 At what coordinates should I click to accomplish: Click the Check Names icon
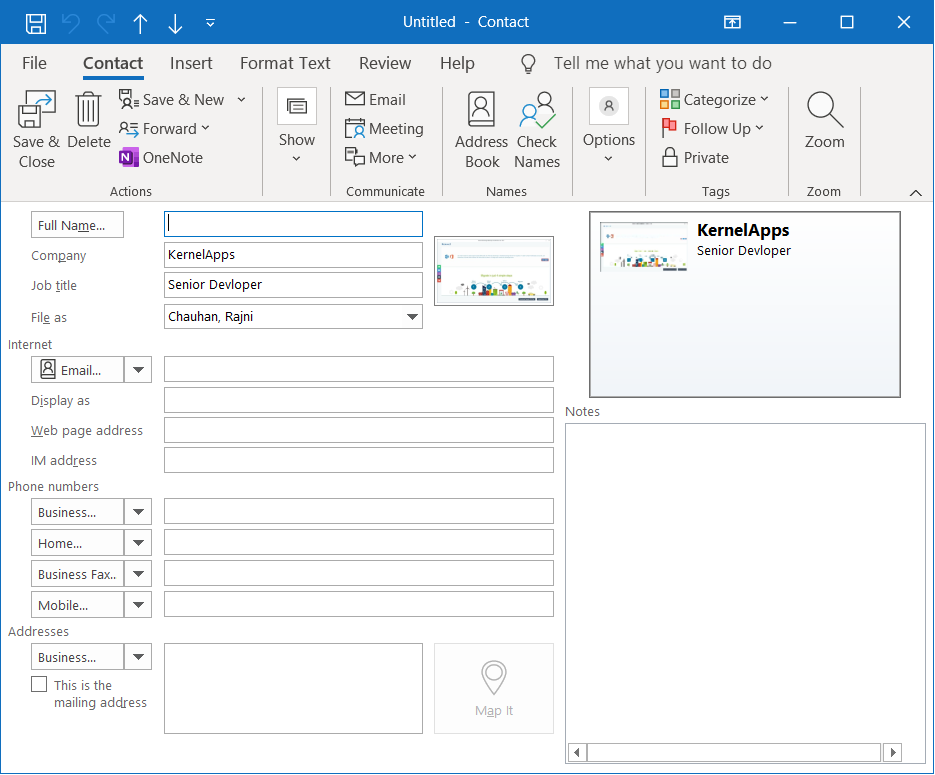coord(537,110)
